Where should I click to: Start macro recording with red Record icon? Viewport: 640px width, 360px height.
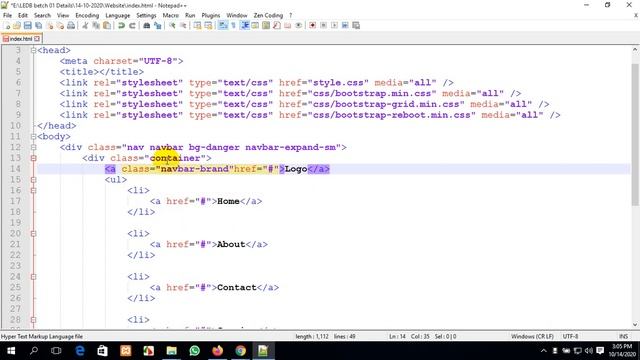pos(313,26)
